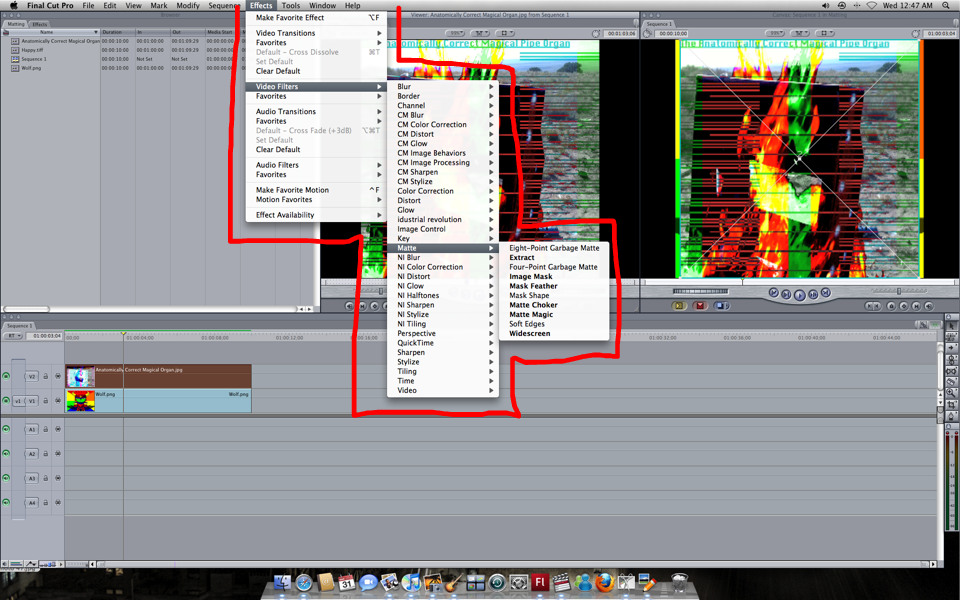This screenshot has width=960, height=600.
Task: Select Happy.tiff in Browser list
Action: point(32,50)
